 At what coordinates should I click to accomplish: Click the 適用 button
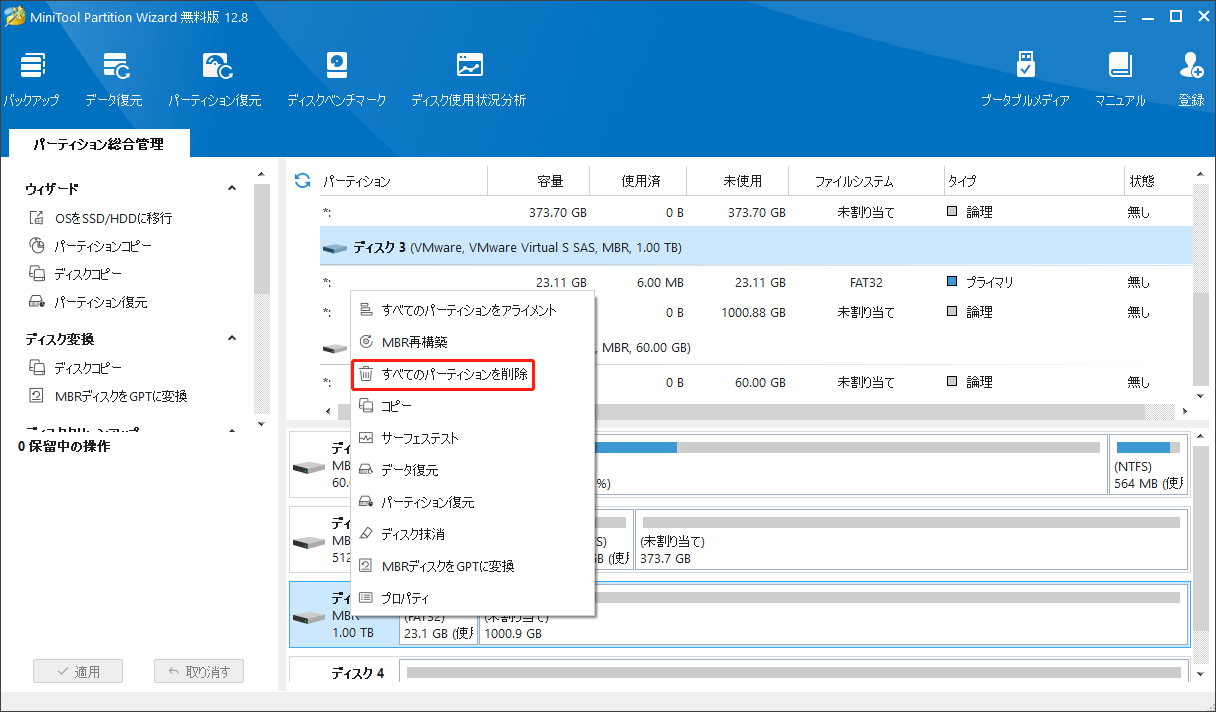tap(78, 670)
